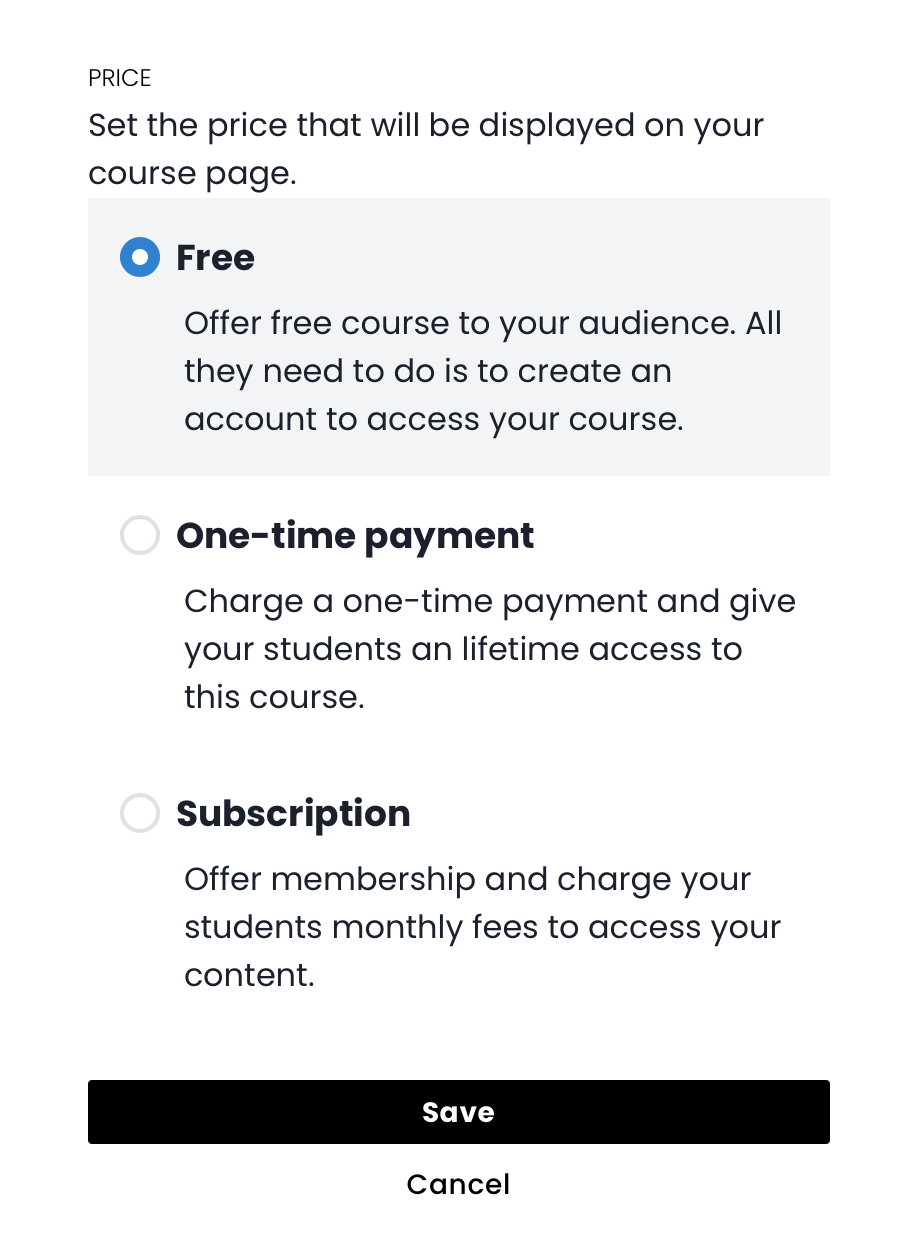This screenshot has height=1246, width=904.
Task: Click the PRICE section label
Action: pyautogui.click(x=119, y=78)
